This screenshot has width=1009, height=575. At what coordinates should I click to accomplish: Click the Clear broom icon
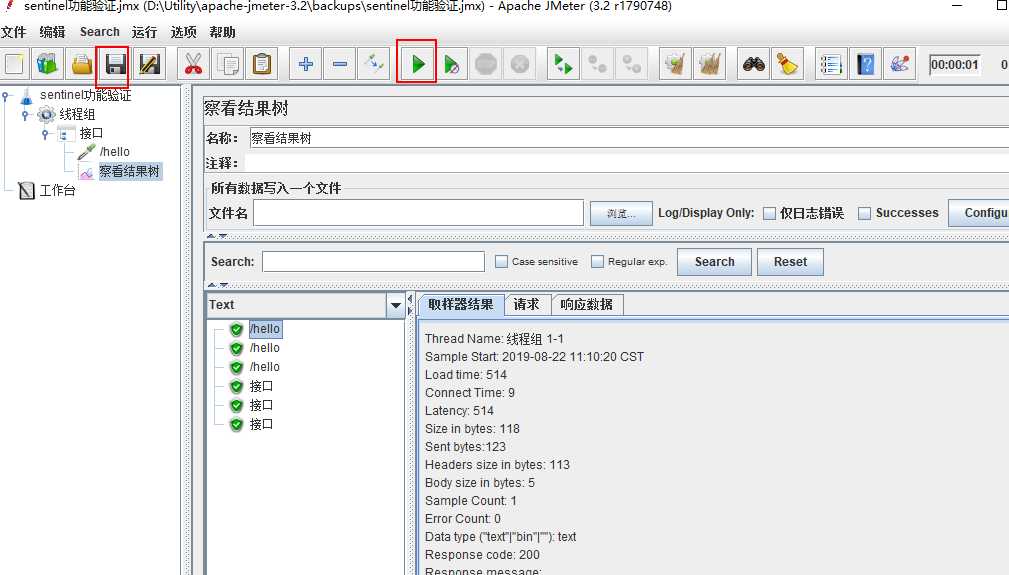click(675, 64)
